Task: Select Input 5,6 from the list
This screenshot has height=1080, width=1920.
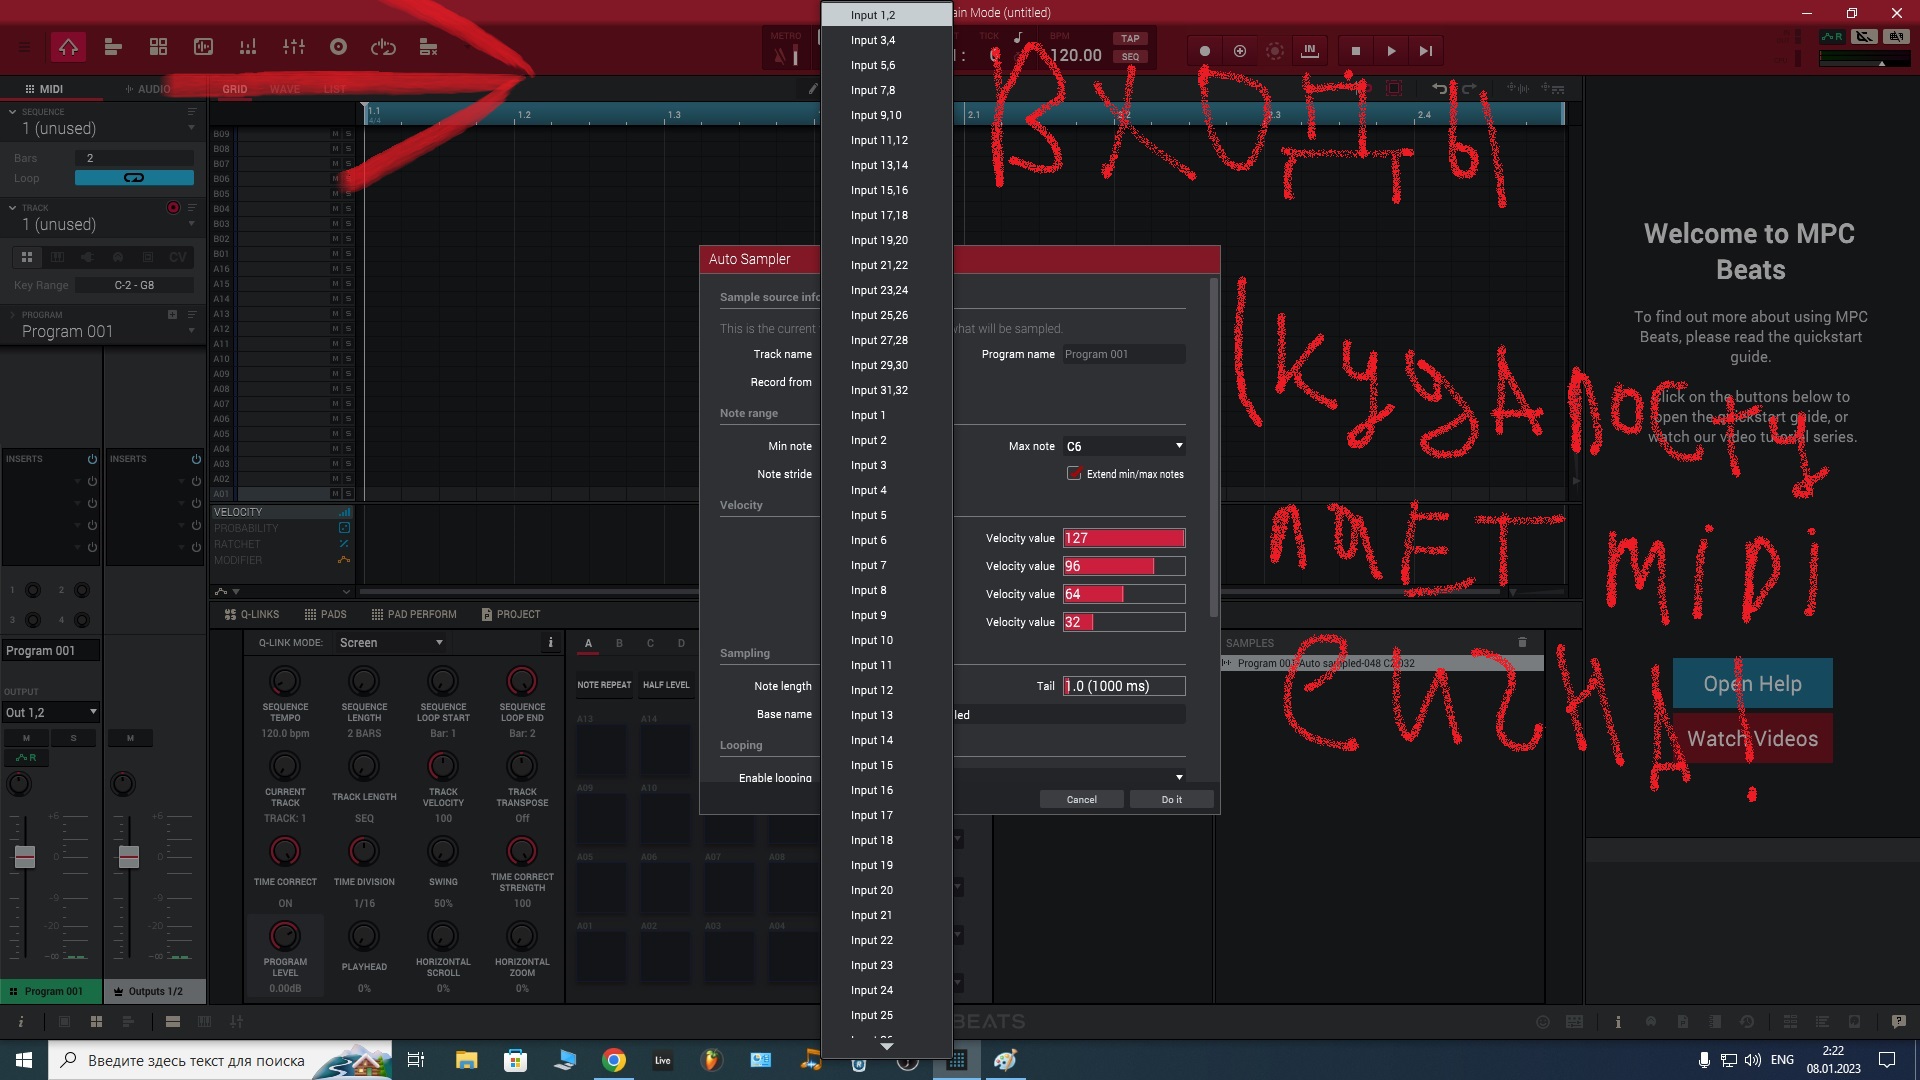Action: [x=873, y=65]
